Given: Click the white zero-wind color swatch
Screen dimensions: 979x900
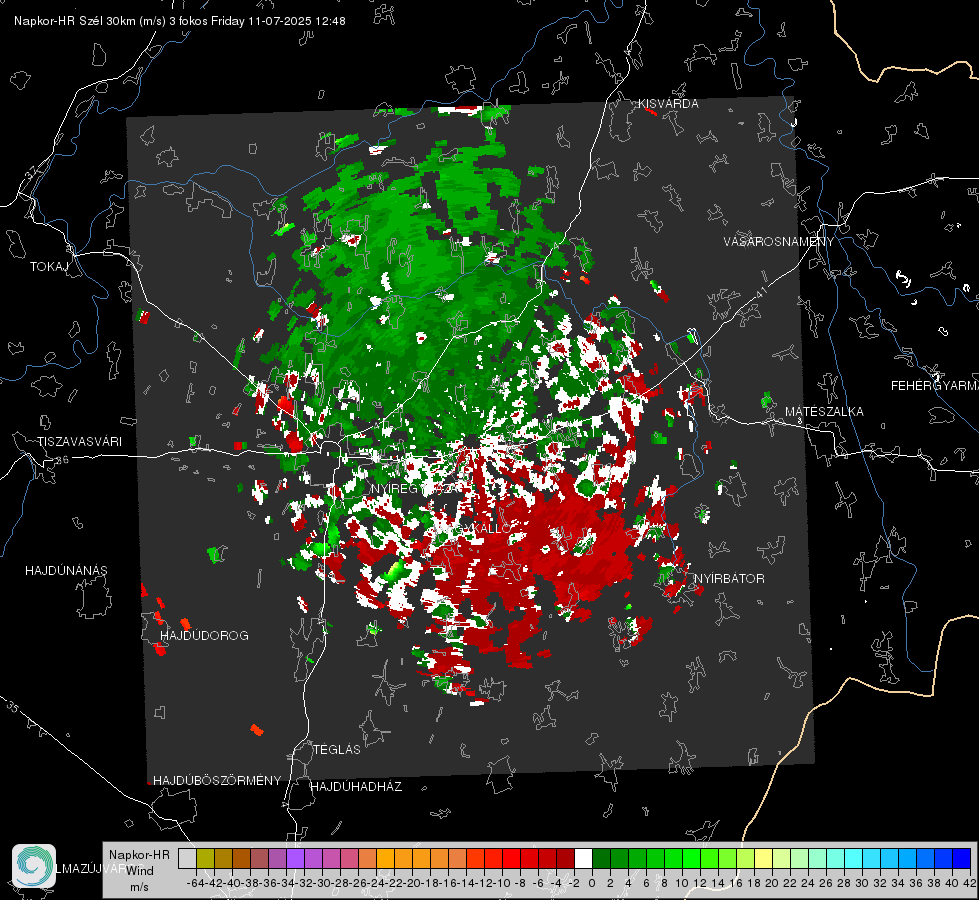Looking at the screenshot, I should 583,859.
